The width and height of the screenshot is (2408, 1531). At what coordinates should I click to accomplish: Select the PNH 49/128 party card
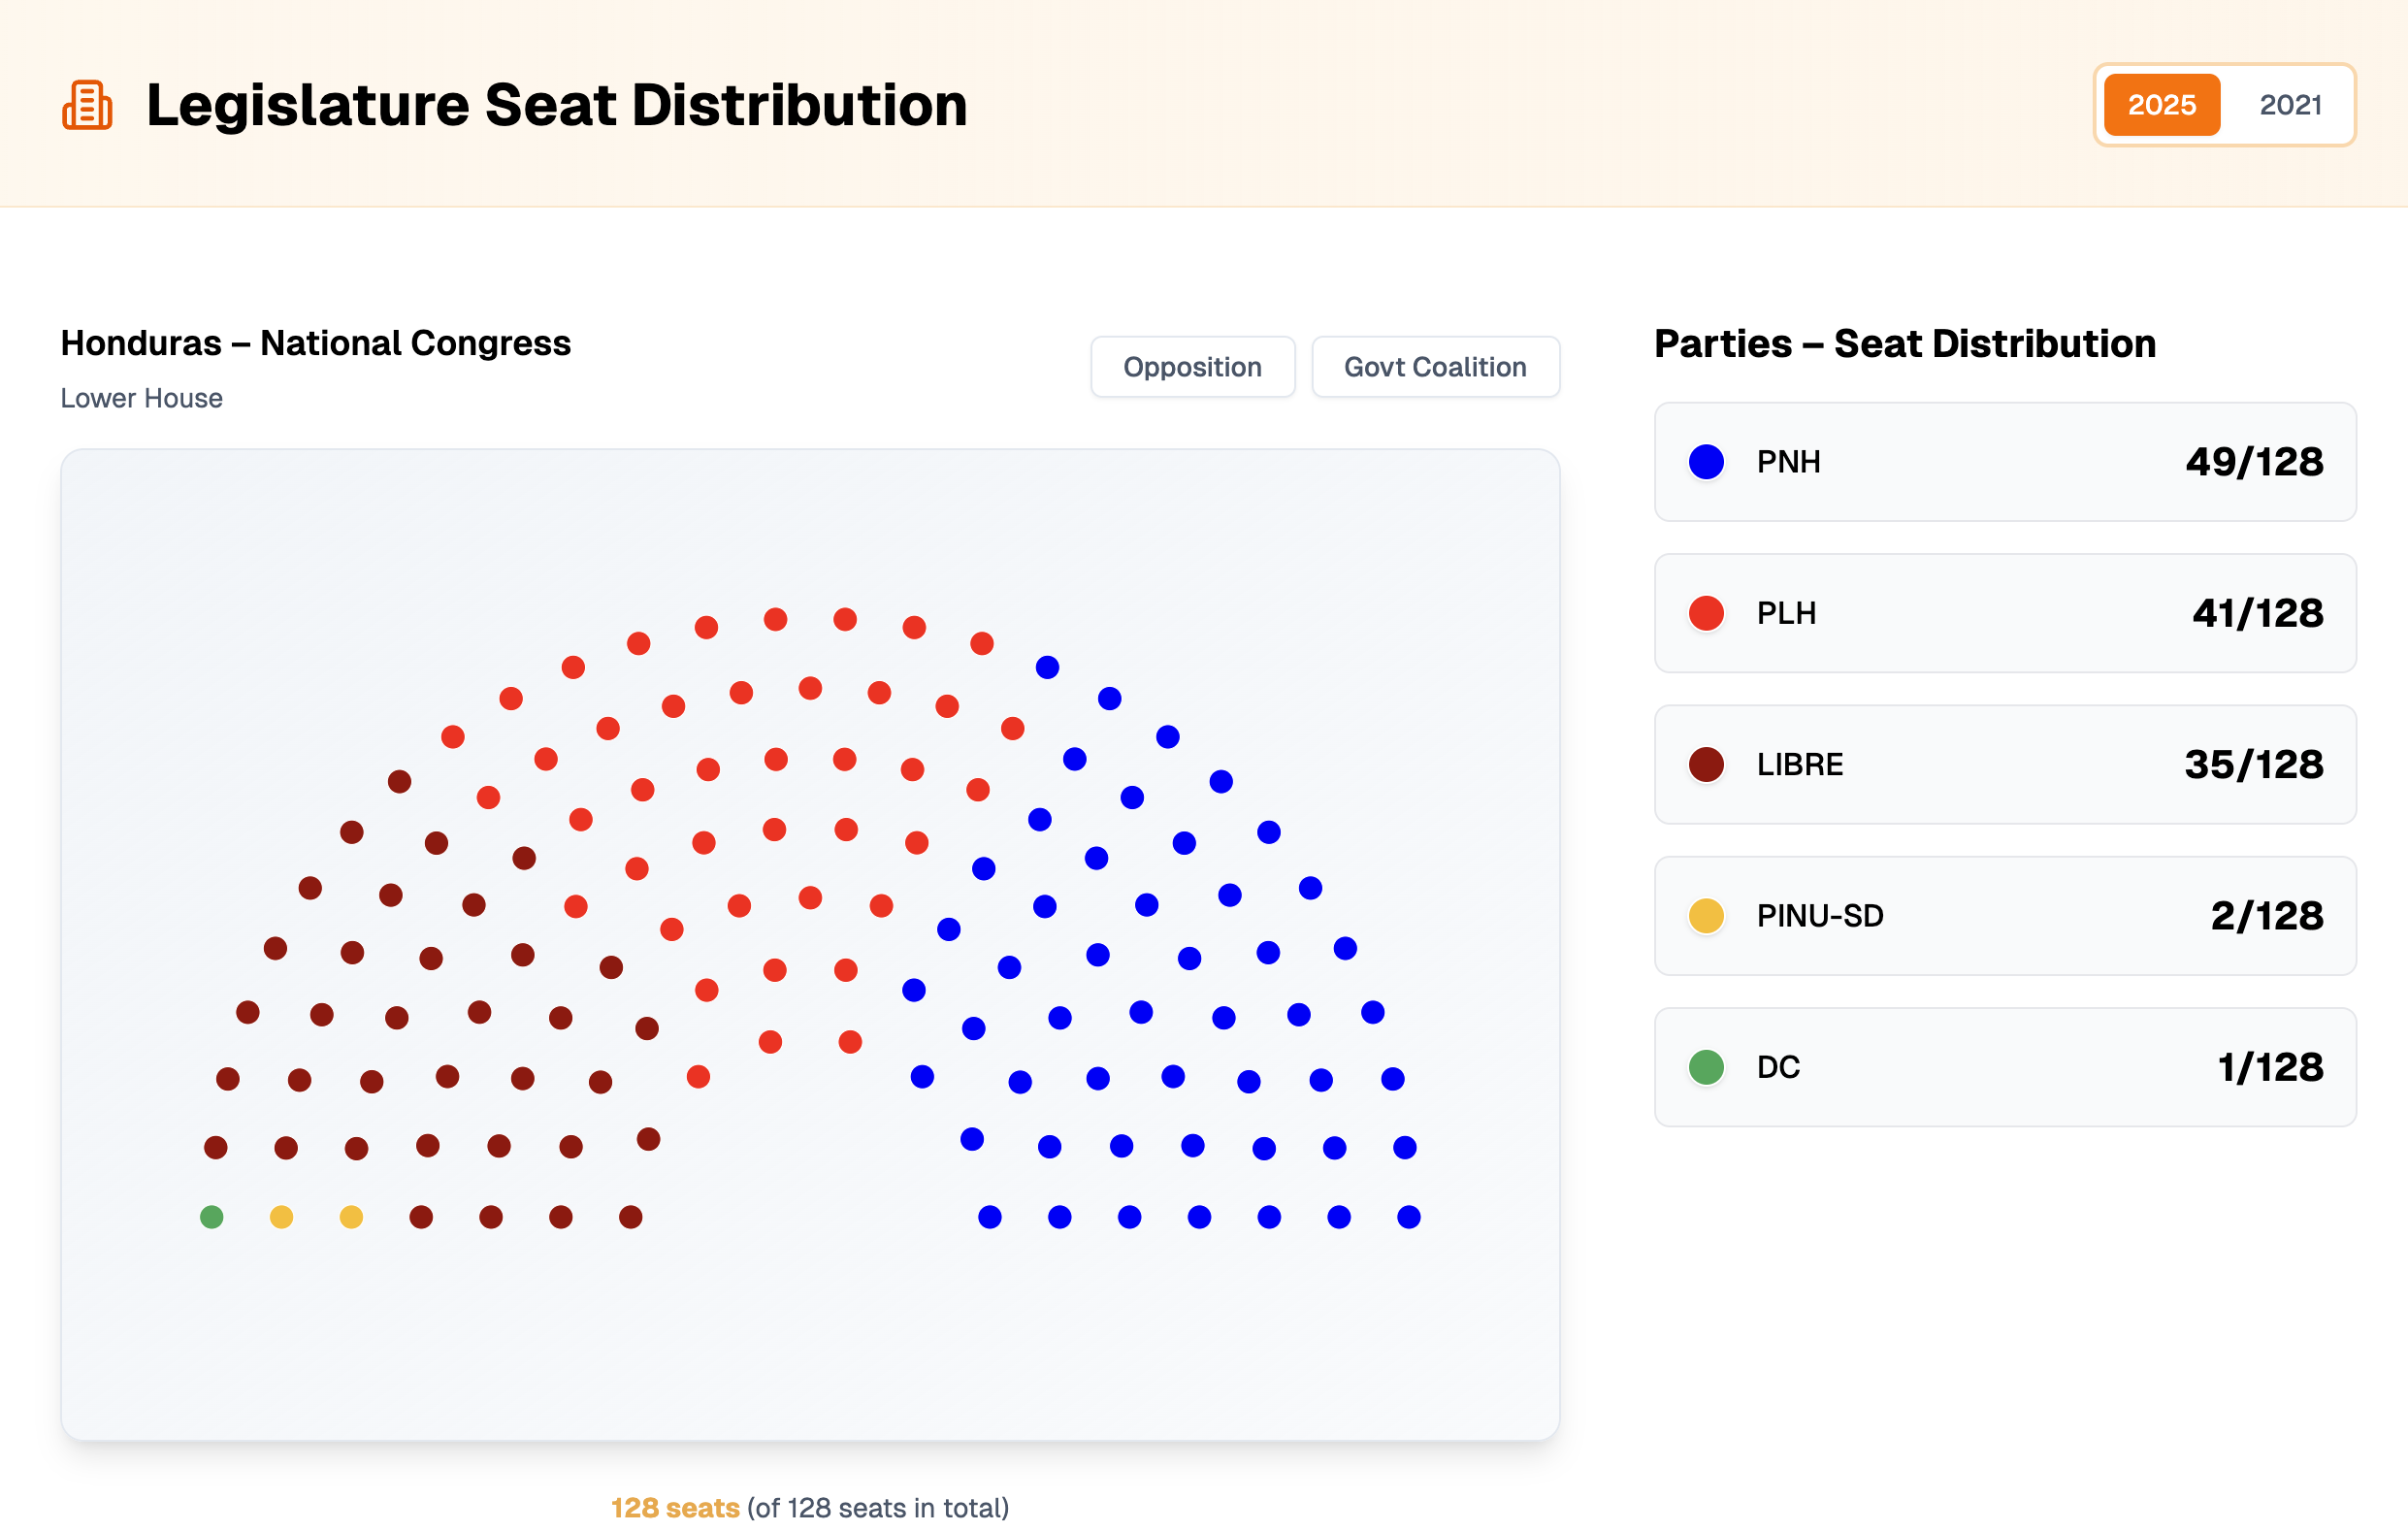click(2004, 462)
